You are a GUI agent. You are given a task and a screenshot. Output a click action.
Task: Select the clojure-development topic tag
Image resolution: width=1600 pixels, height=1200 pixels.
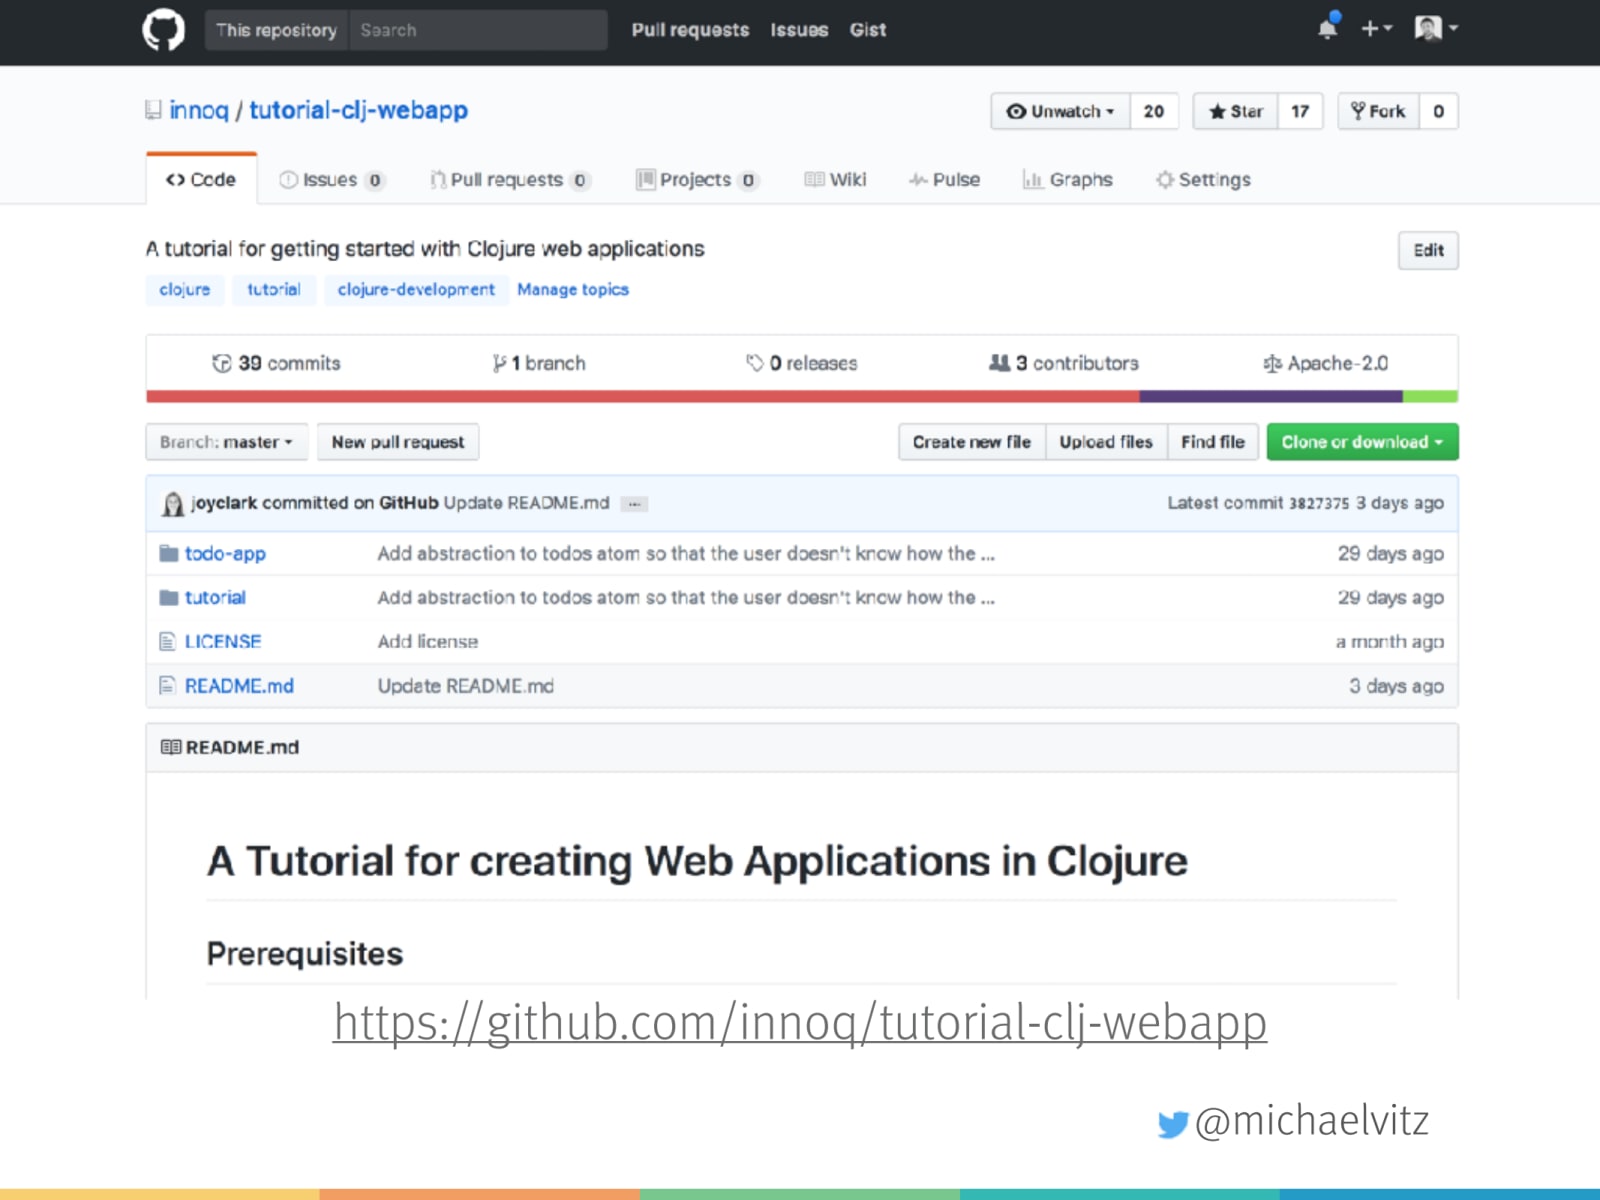click(416, 289)
